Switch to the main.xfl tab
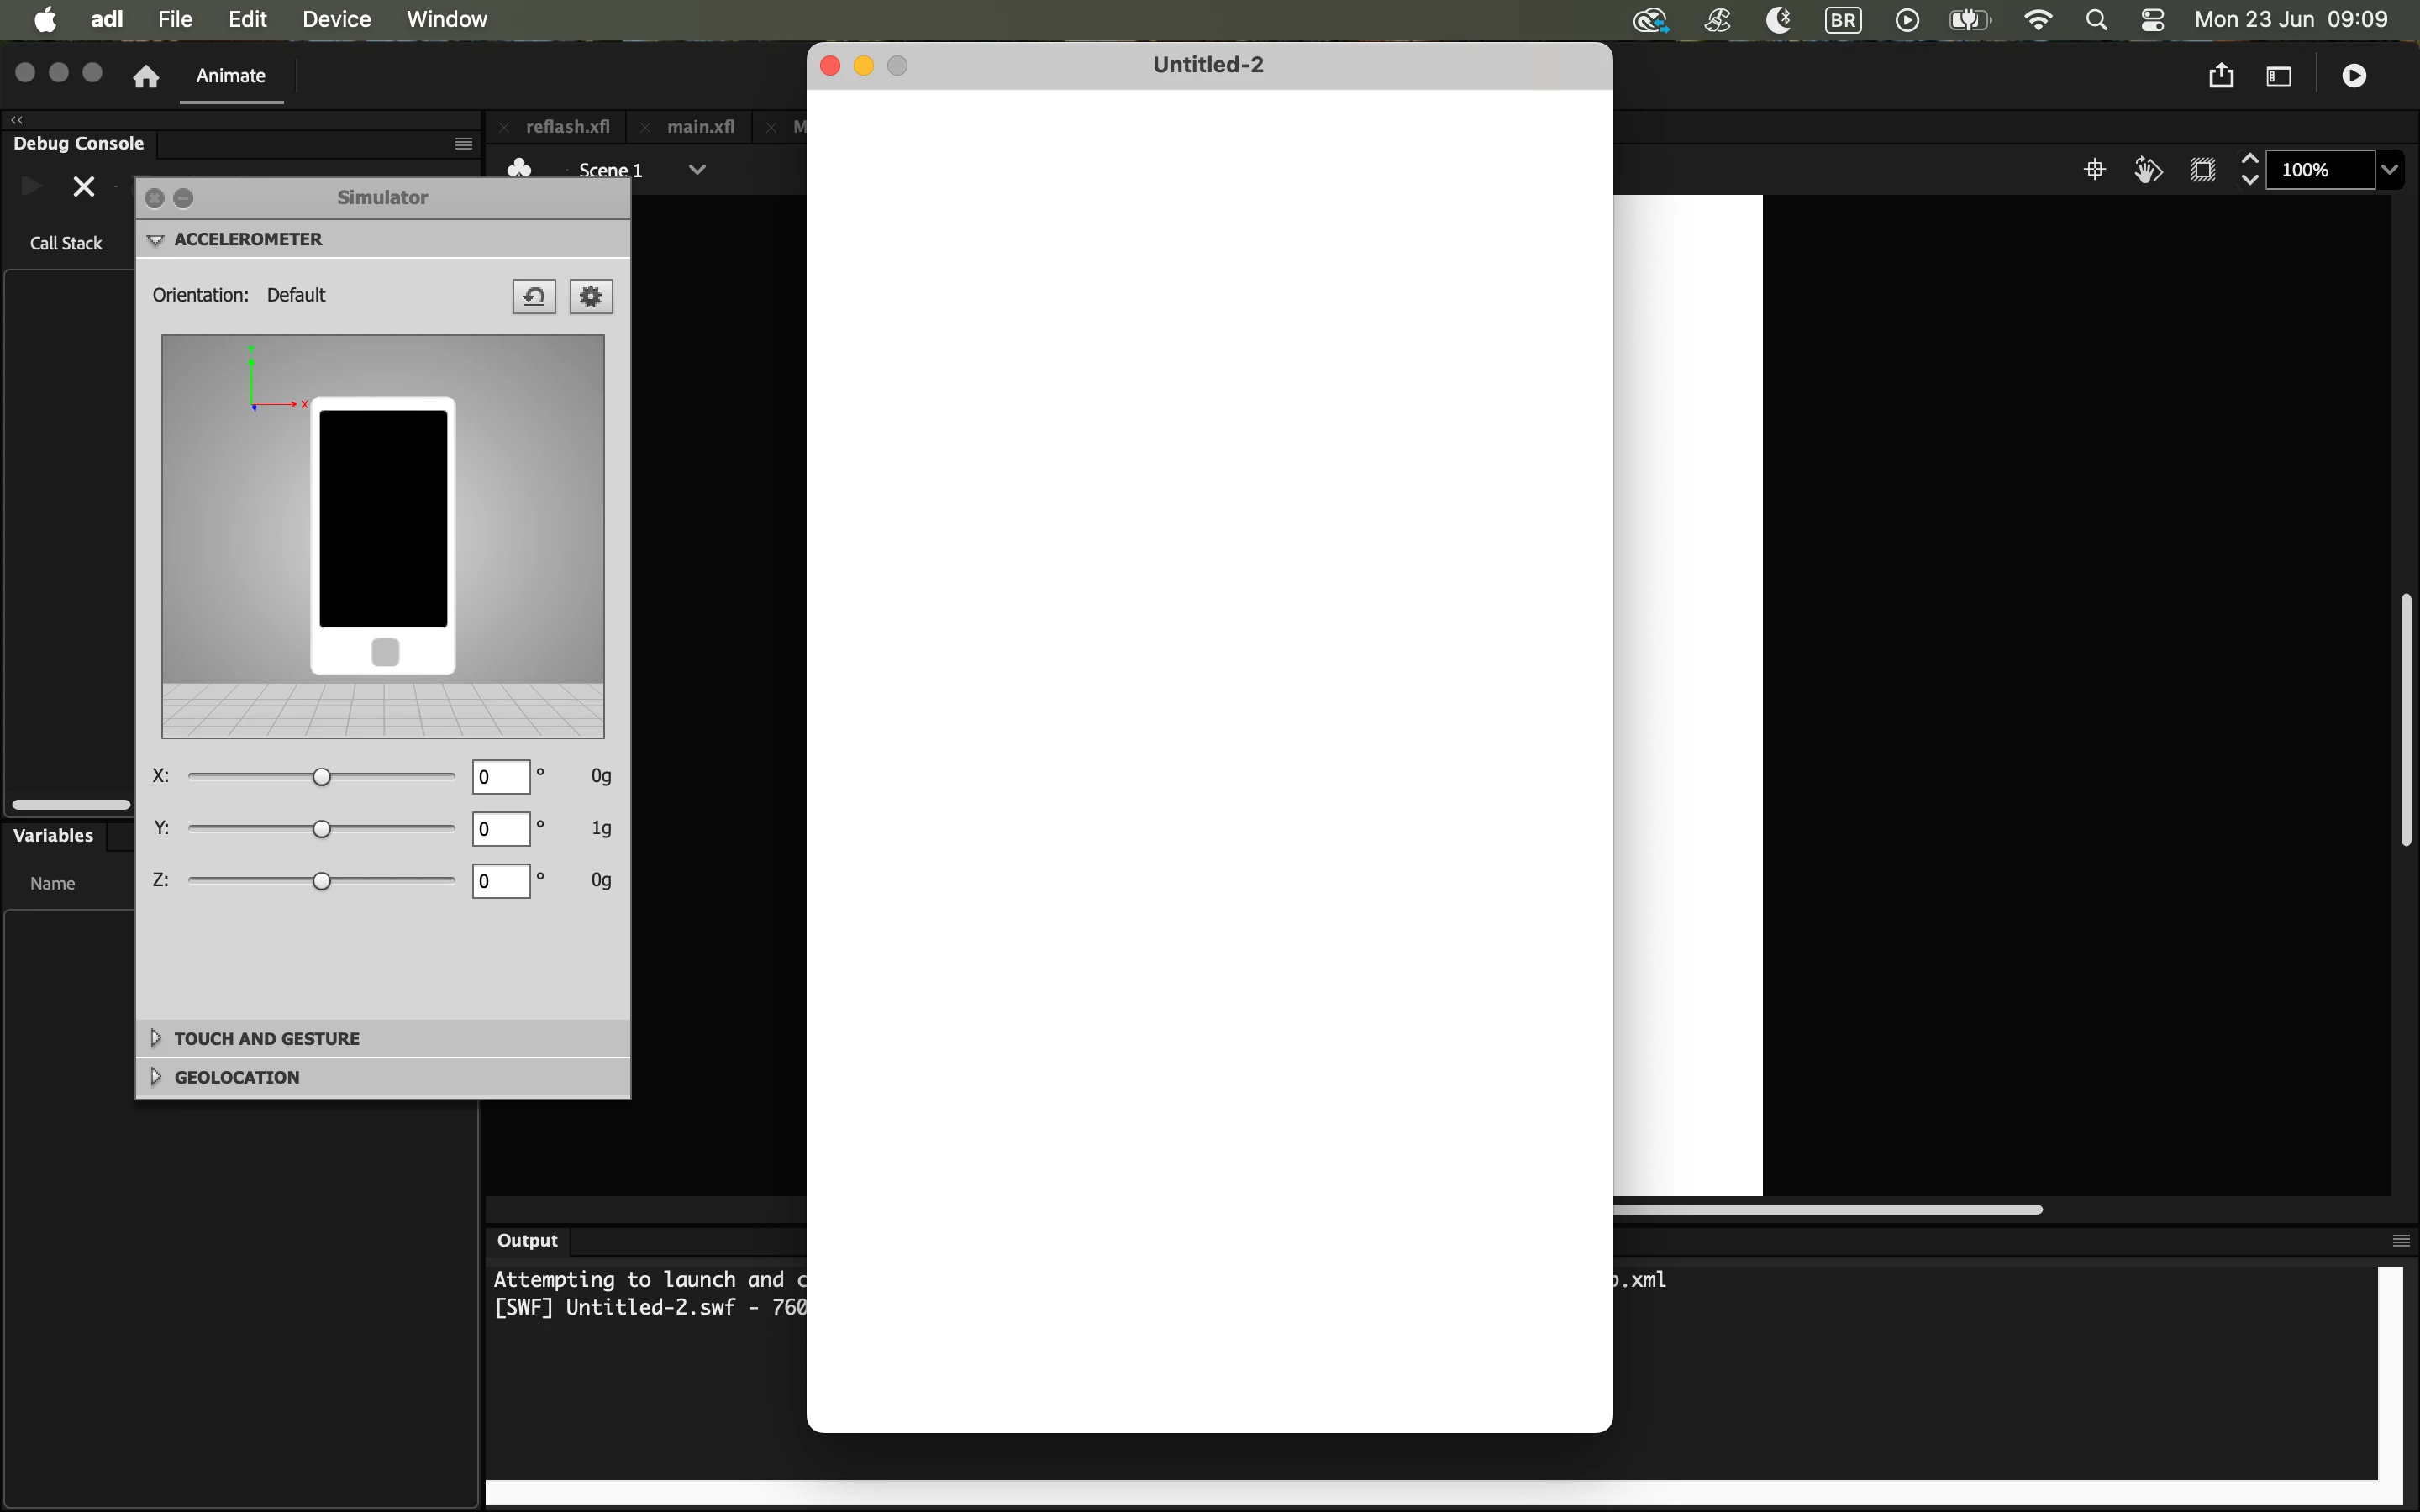The width and height of the screenshot is (2420, 1512). [x=700, y=127]
